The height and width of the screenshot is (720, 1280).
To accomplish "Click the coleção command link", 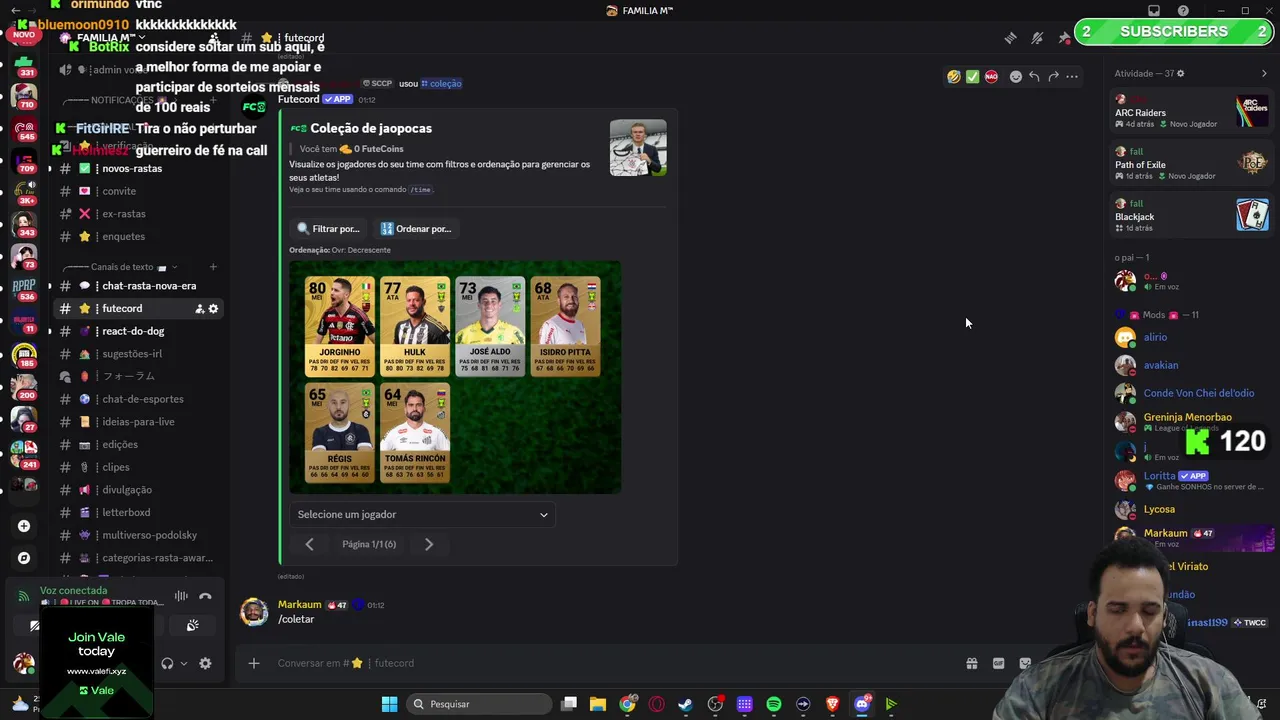I will pos(441,84).
